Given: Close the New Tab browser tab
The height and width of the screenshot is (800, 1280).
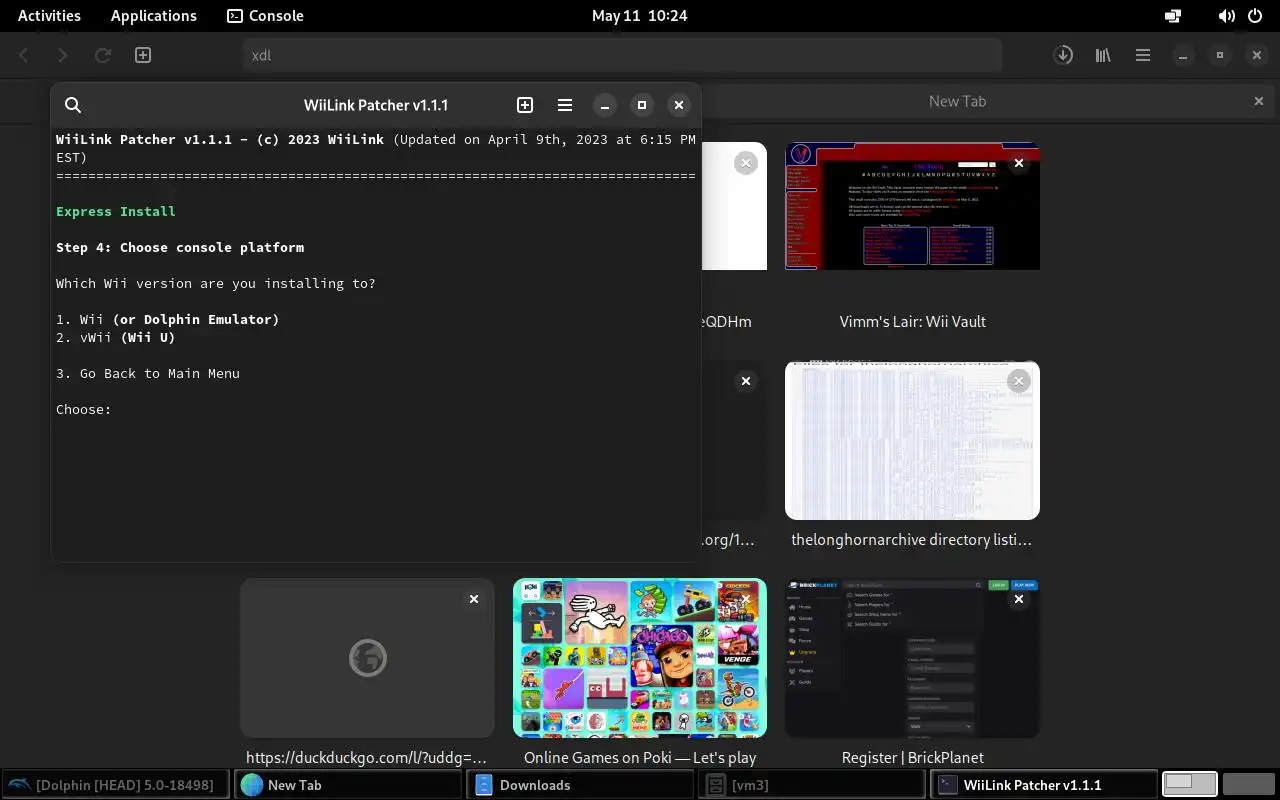Looking at the screenshot, I should (1259, 101).
